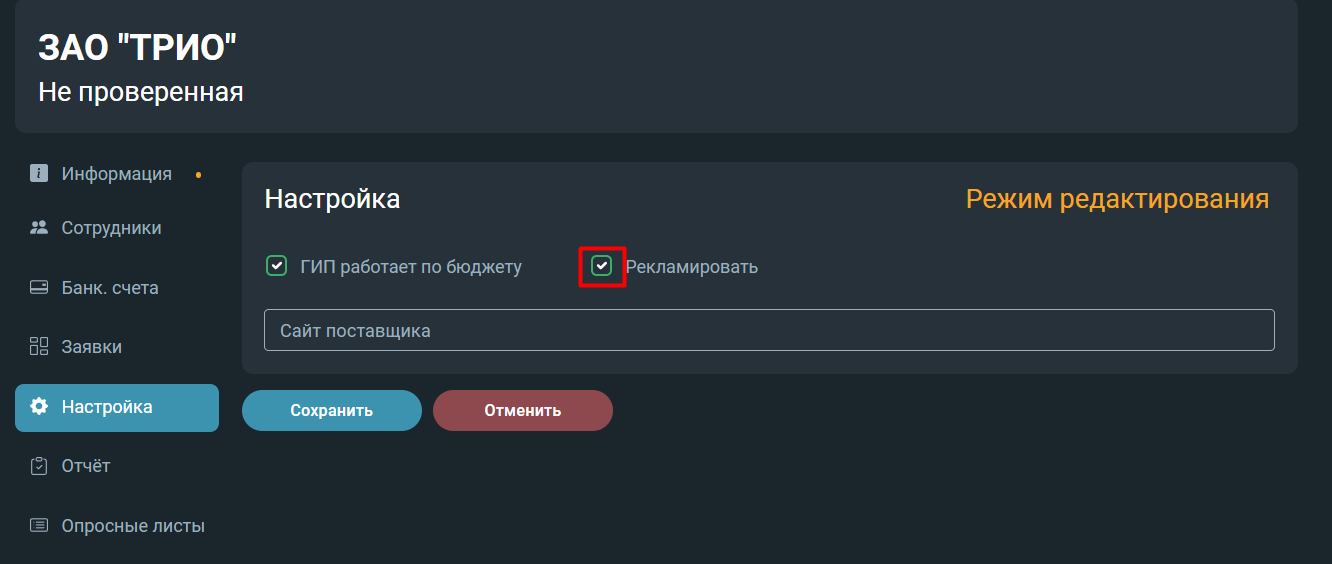Save settings with the Сохранить button
The image size is (1332, 564).
coord(332,410)
